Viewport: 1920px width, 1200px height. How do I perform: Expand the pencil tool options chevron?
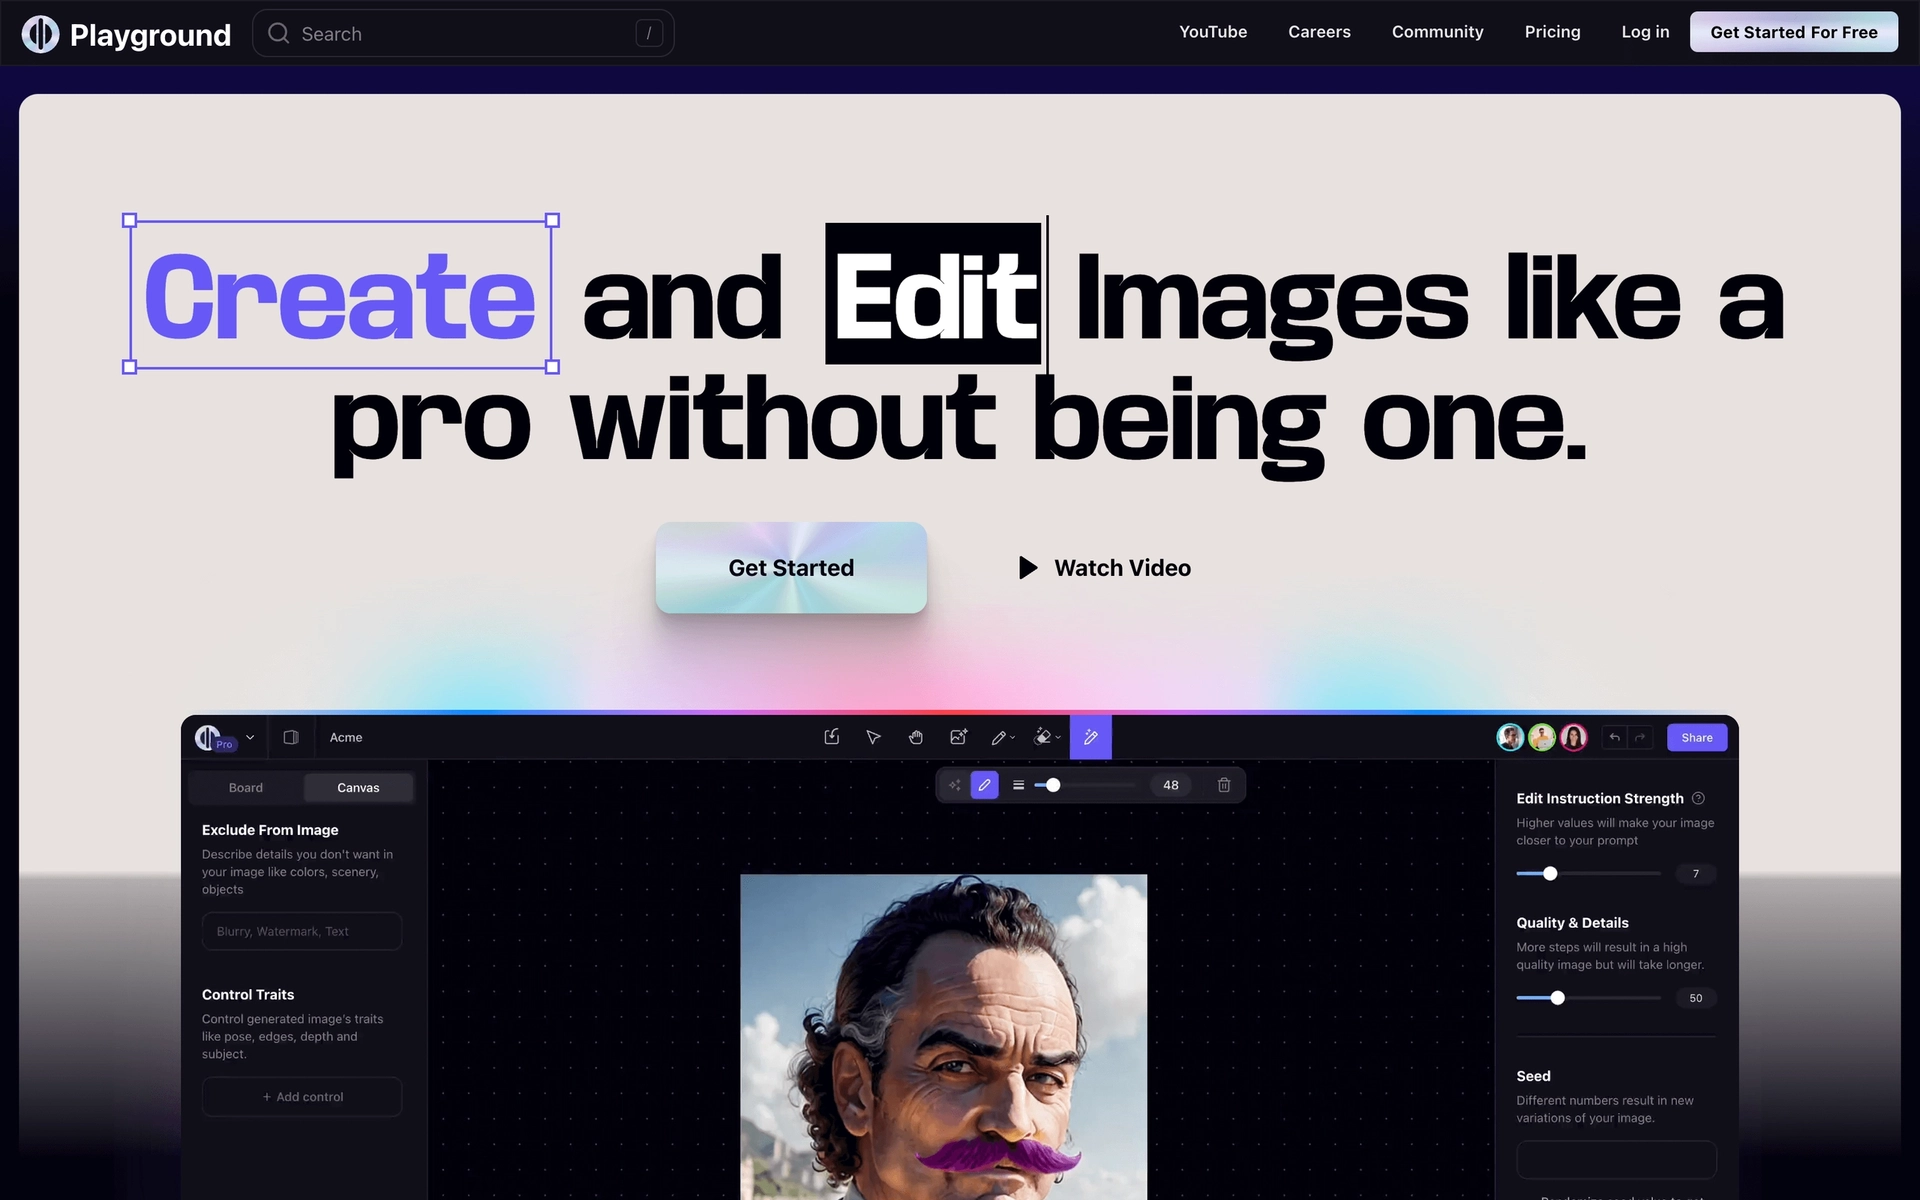[x=1013, y=738]
